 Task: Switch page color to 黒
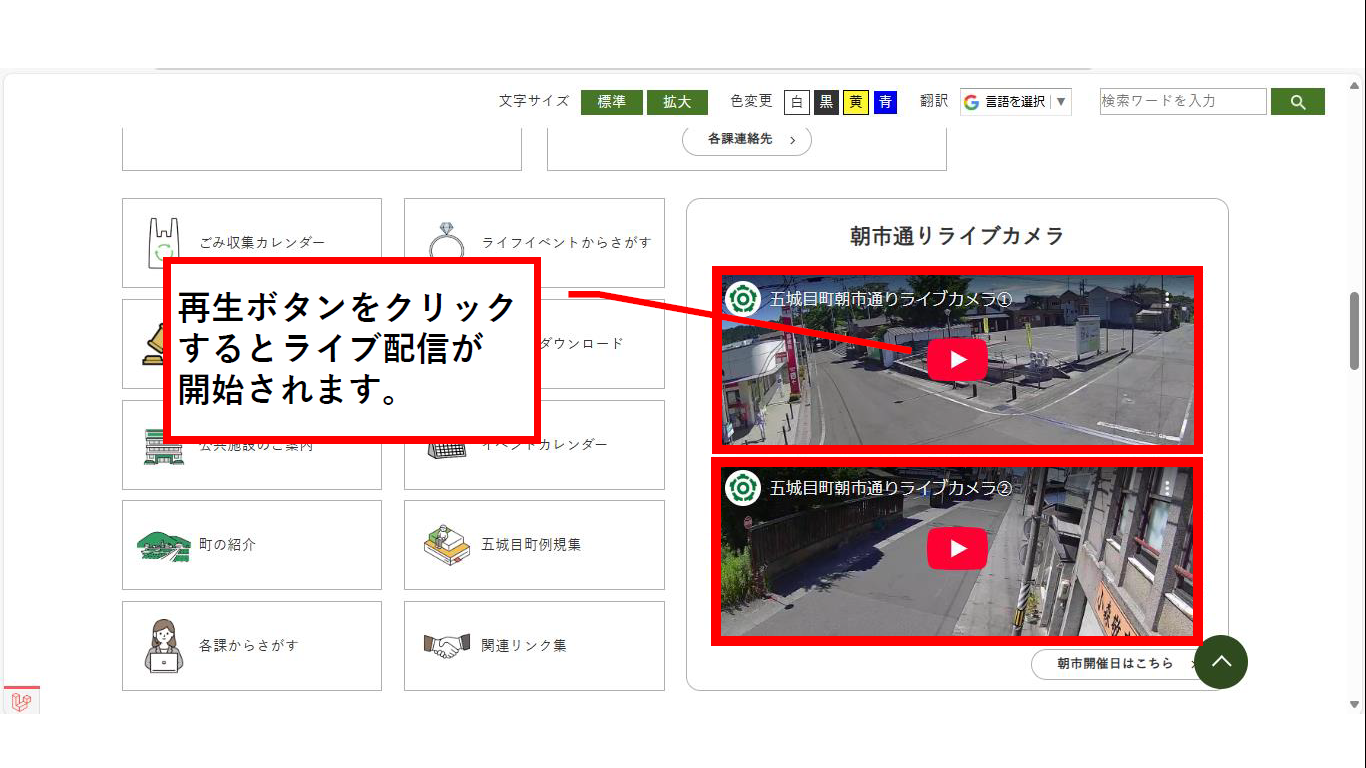826,102
